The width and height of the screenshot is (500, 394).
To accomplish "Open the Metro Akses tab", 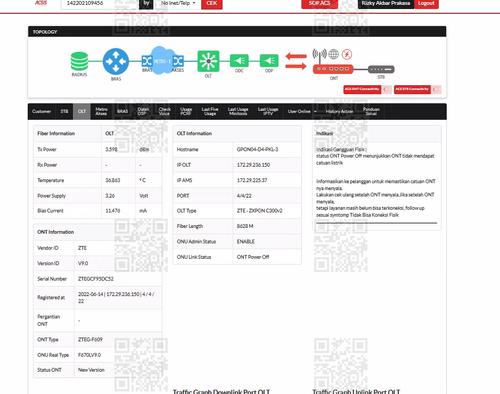I will (x=101, y=111).
